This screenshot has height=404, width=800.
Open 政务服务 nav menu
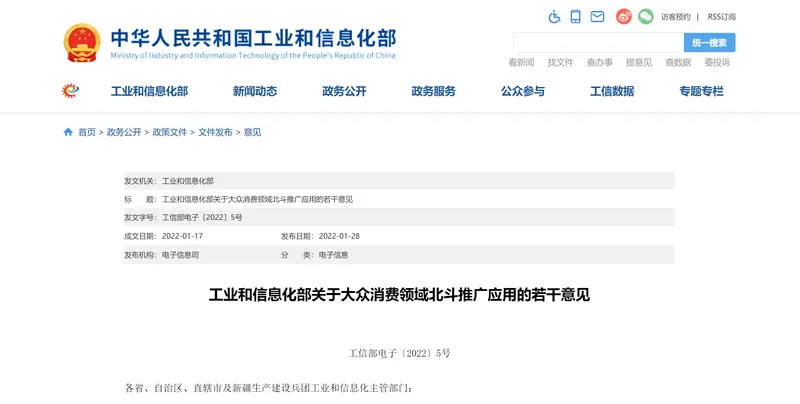click(x=434, y=91)
